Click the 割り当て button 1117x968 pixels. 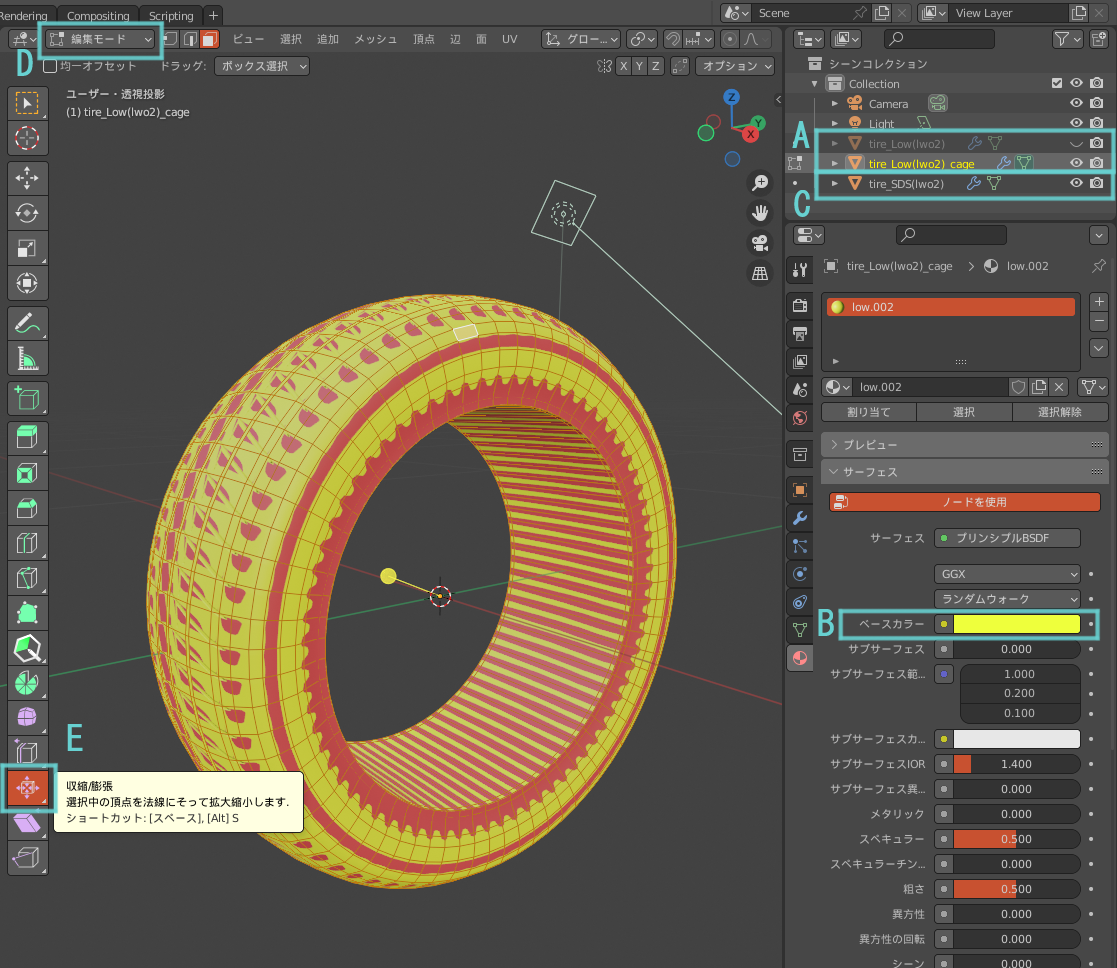[x=868, y=412]
